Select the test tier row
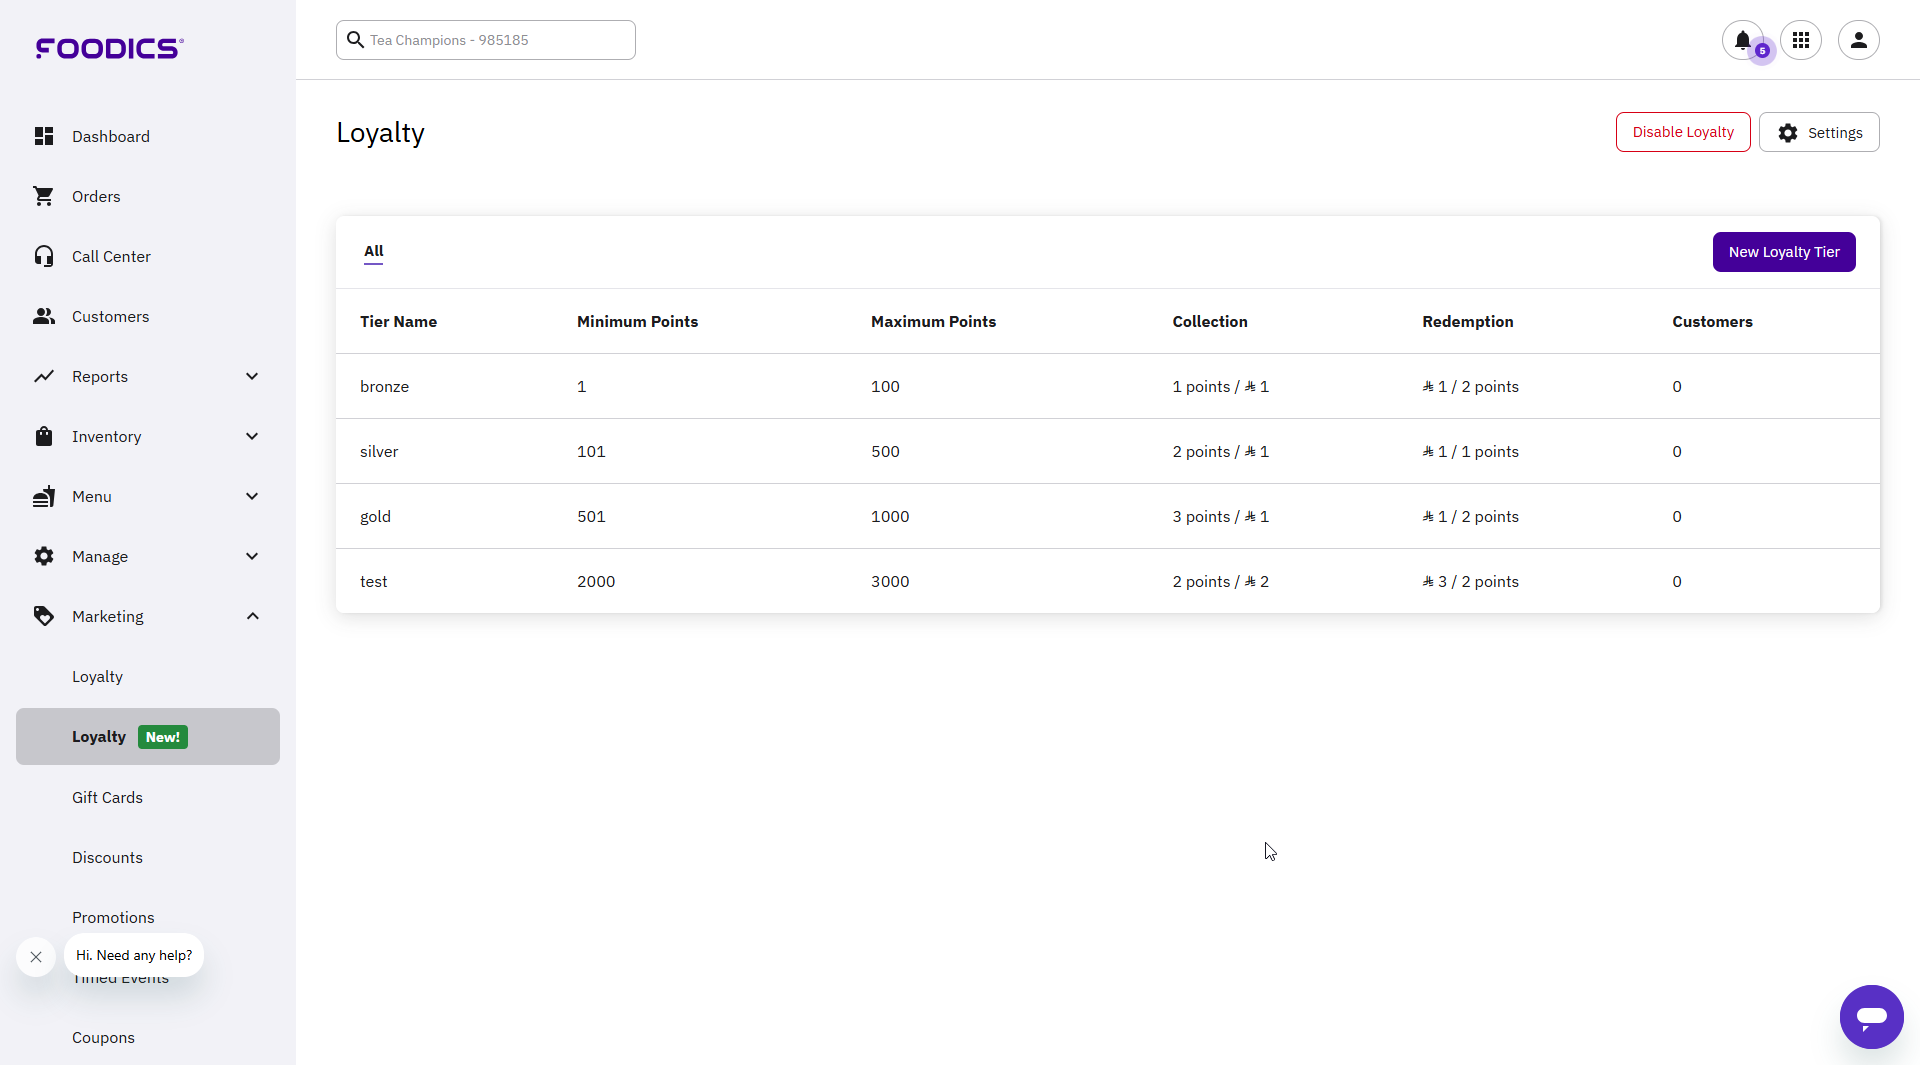 point(374,581)
